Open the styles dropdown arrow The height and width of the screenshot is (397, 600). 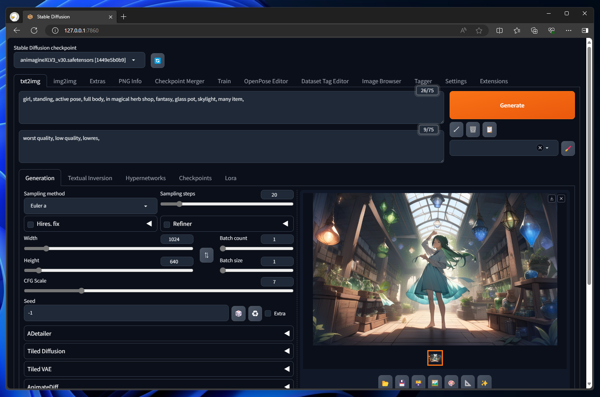(547, 148)
